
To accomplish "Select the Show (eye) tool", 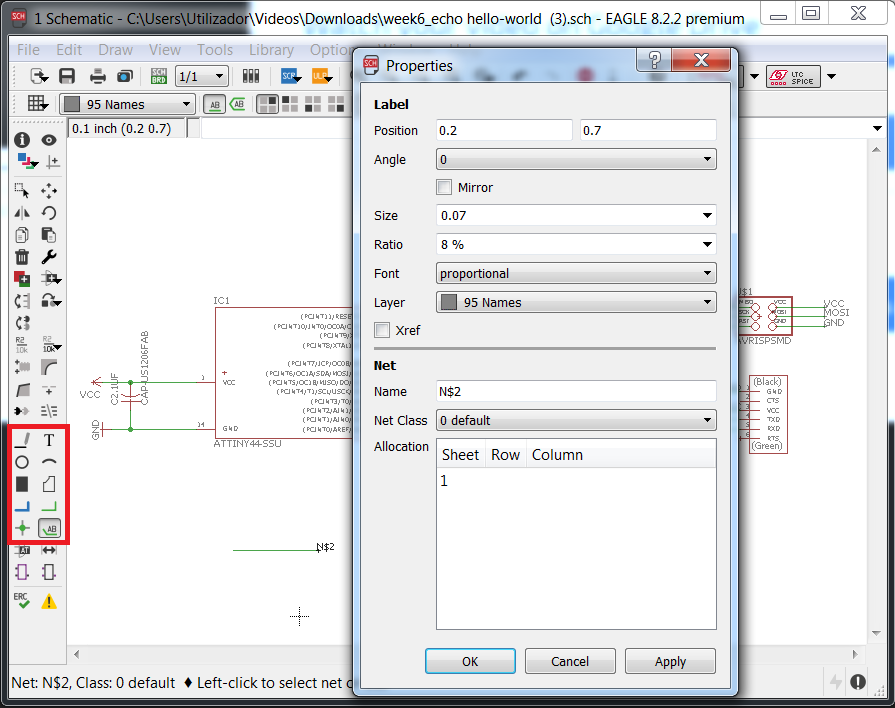I will [49, 140].
